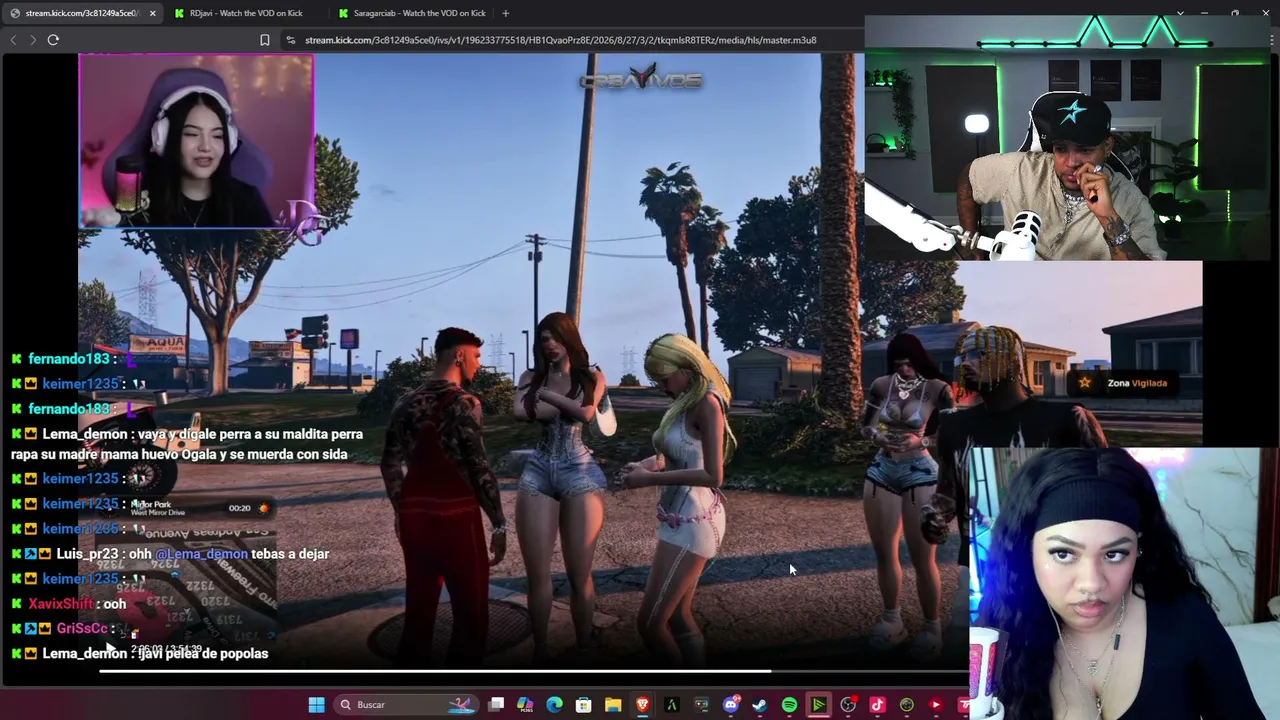Switch to the RDjavi VOD tab
Screen dimensions: 1280x720
point(246,13)
